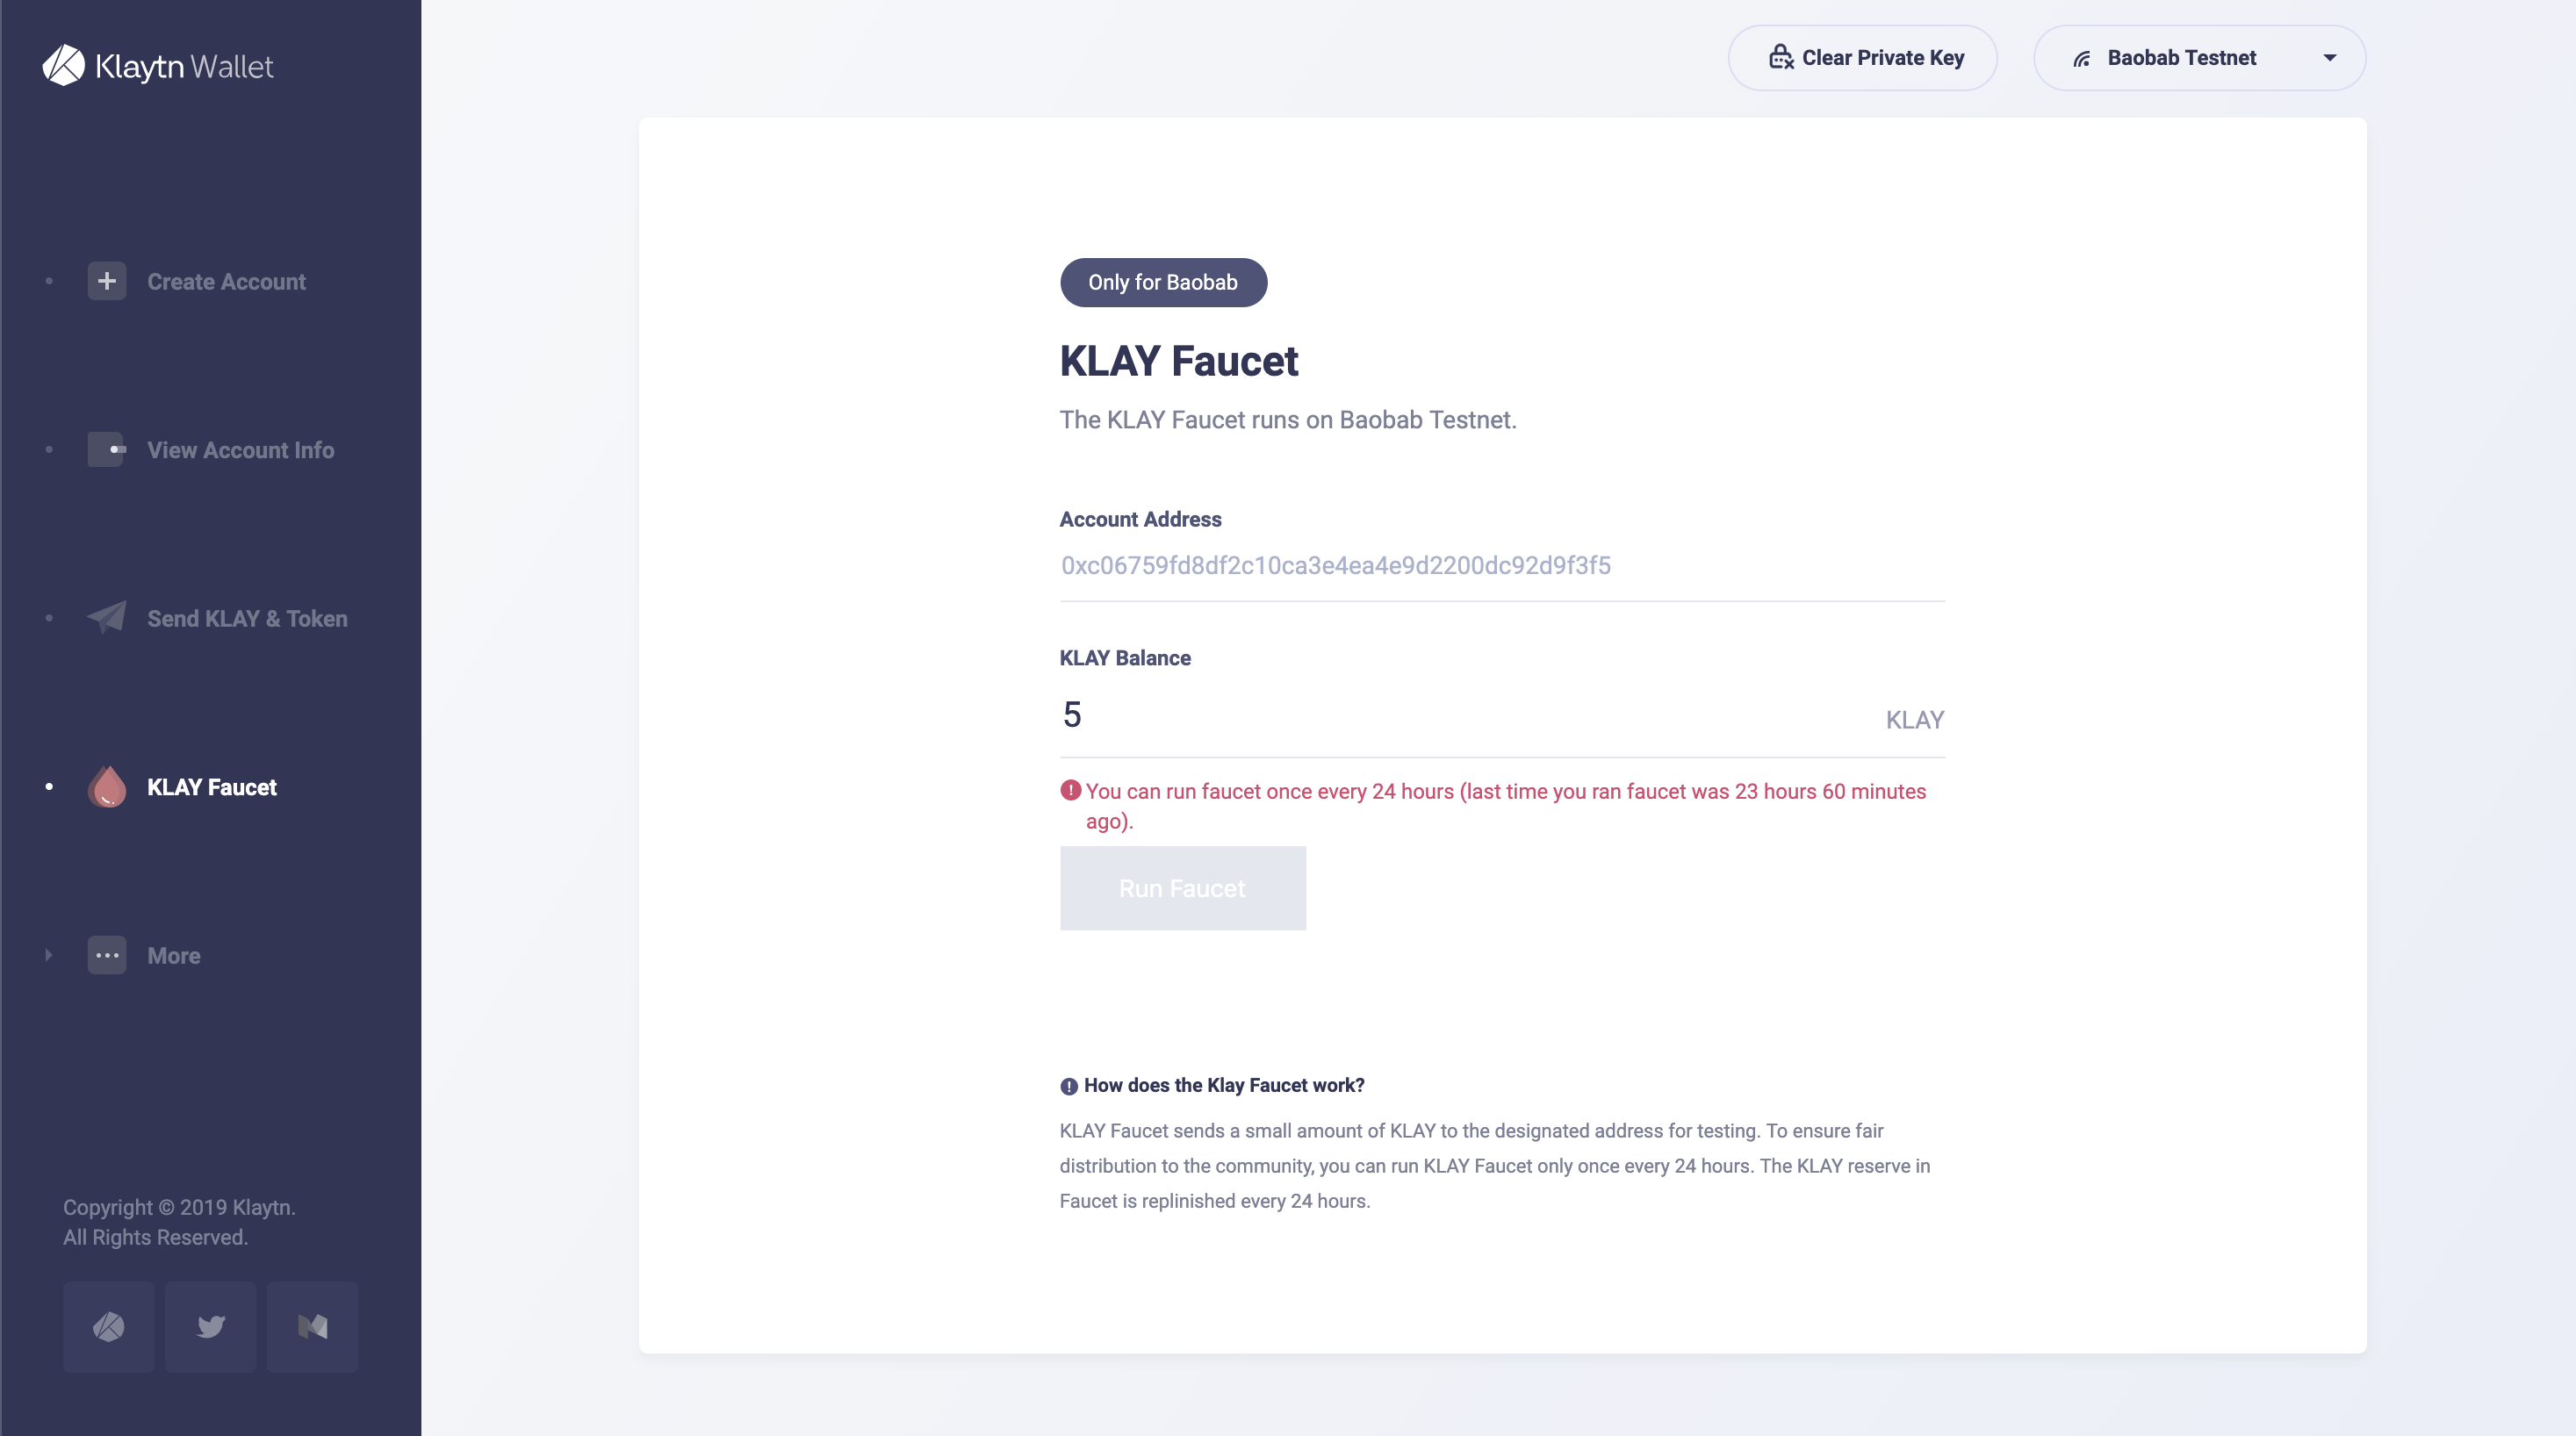Click the KLAY Faucet droplet icon

[108, 786]
